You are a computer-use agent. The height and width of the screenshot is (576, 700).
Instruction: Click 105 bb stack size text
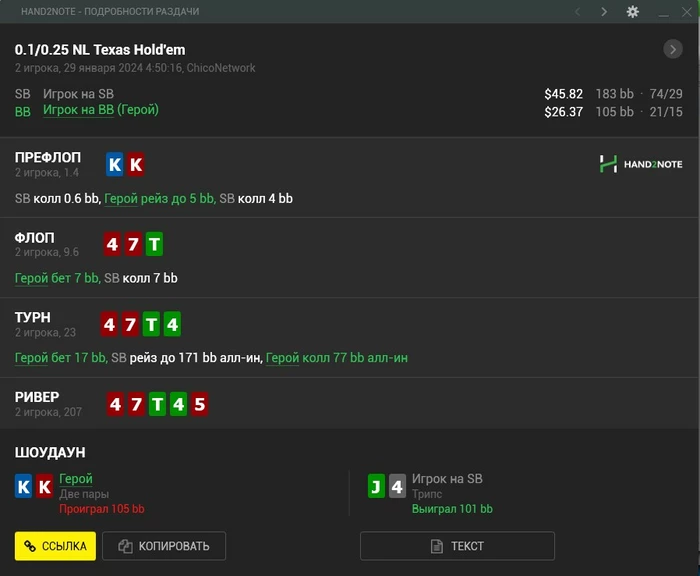tap(615, 112)
